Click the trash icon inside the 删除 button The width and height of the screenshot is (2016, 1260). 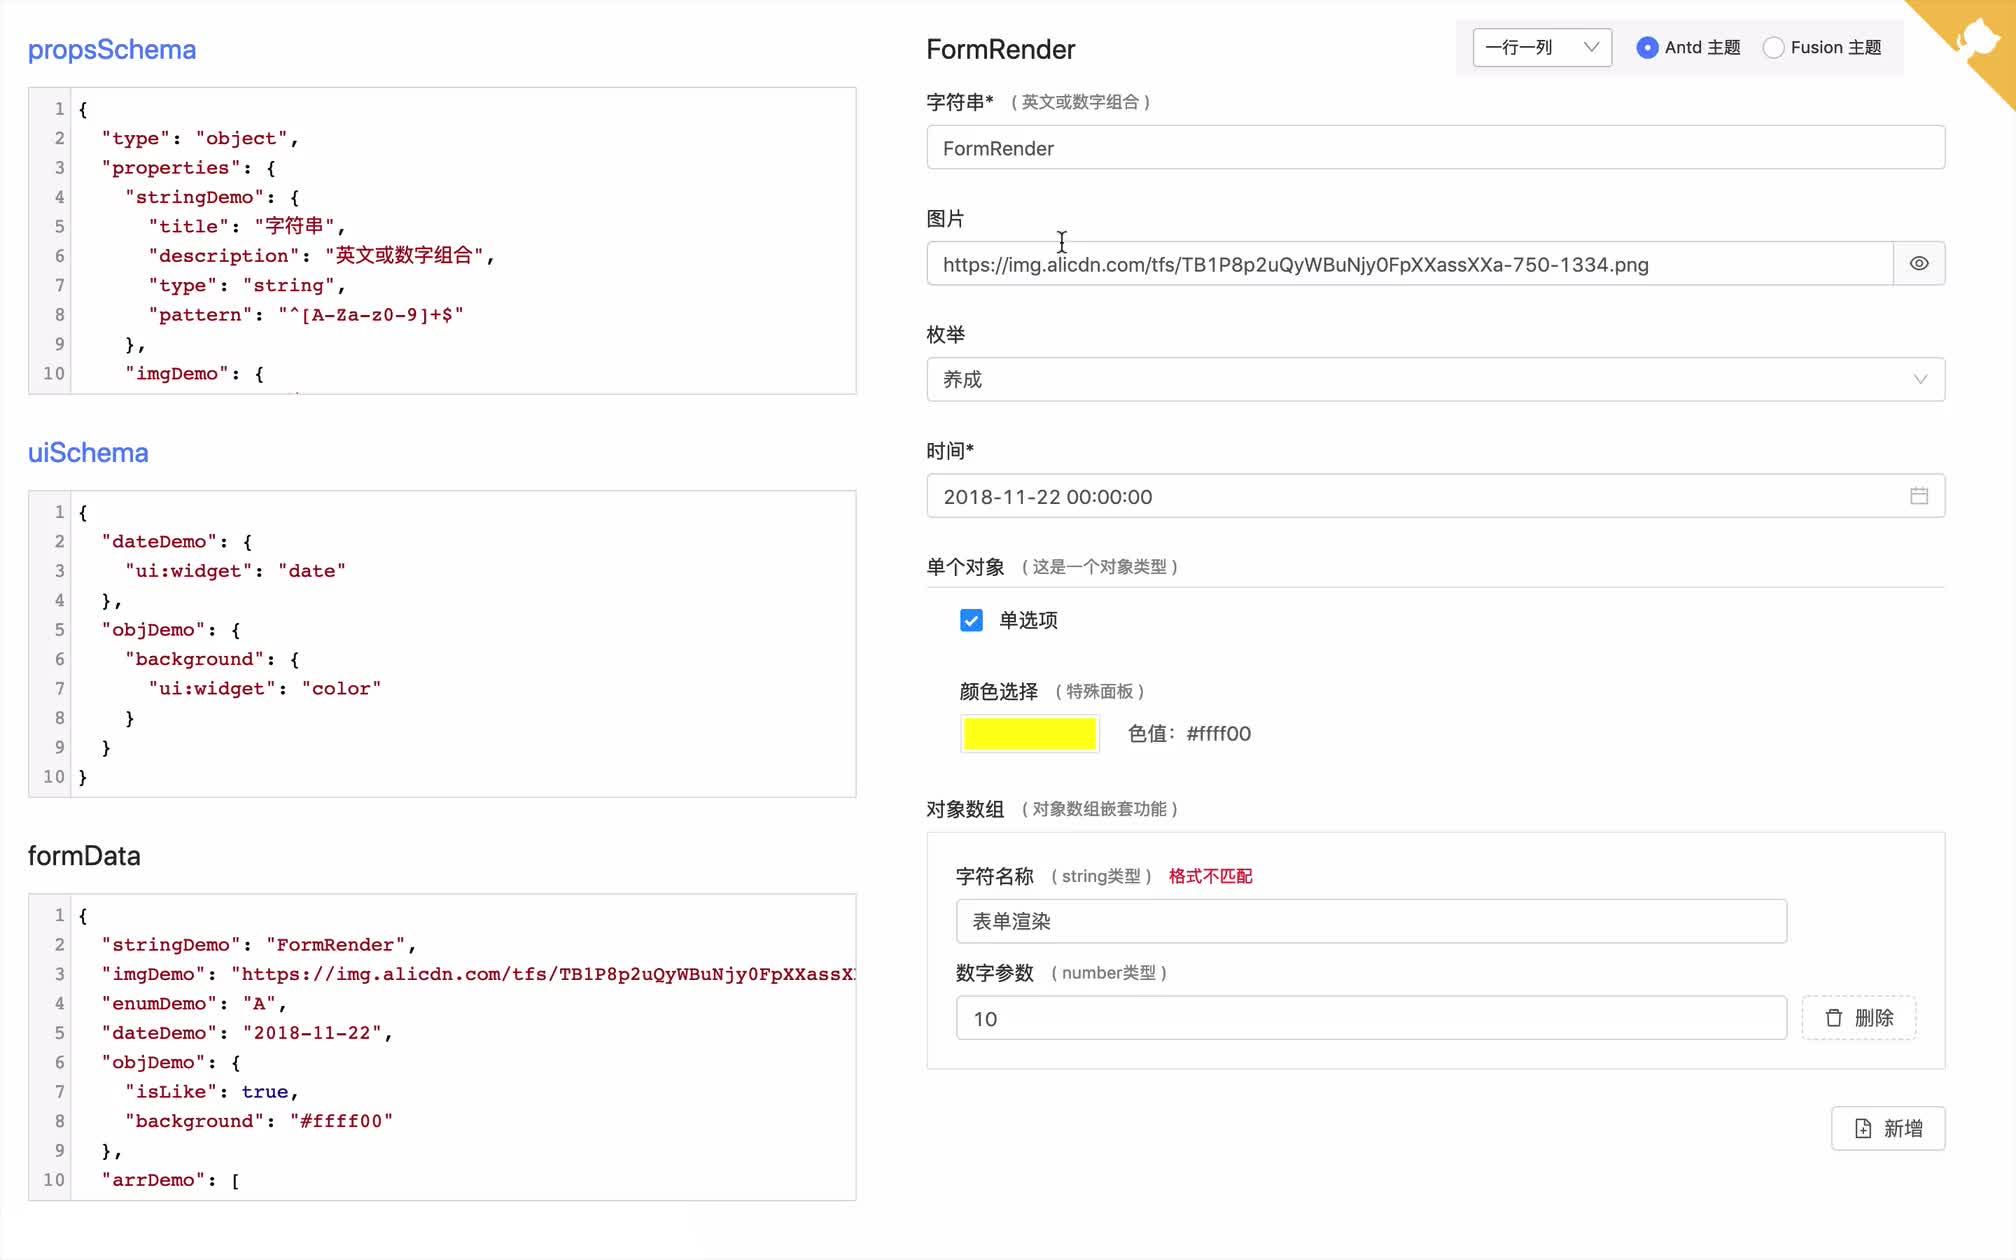(1833, 1018)
